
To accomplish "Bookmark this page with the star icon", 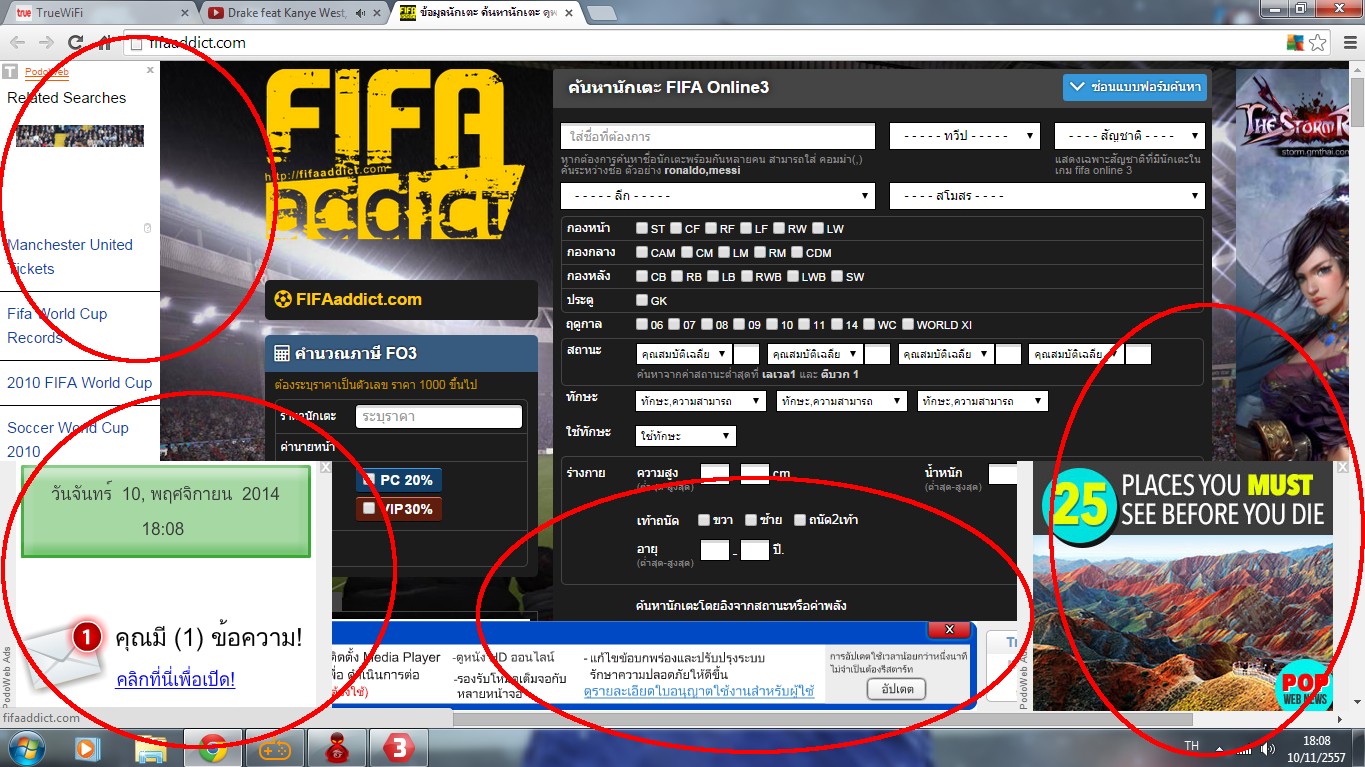I will pyautogui.click(x=1318, y=43).
